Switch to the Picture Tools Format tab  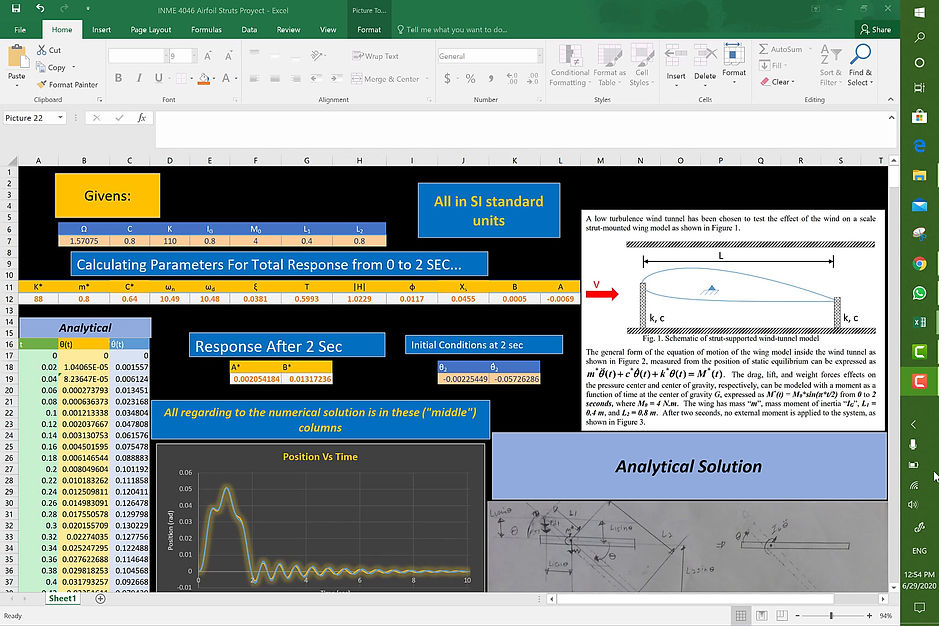369,29
